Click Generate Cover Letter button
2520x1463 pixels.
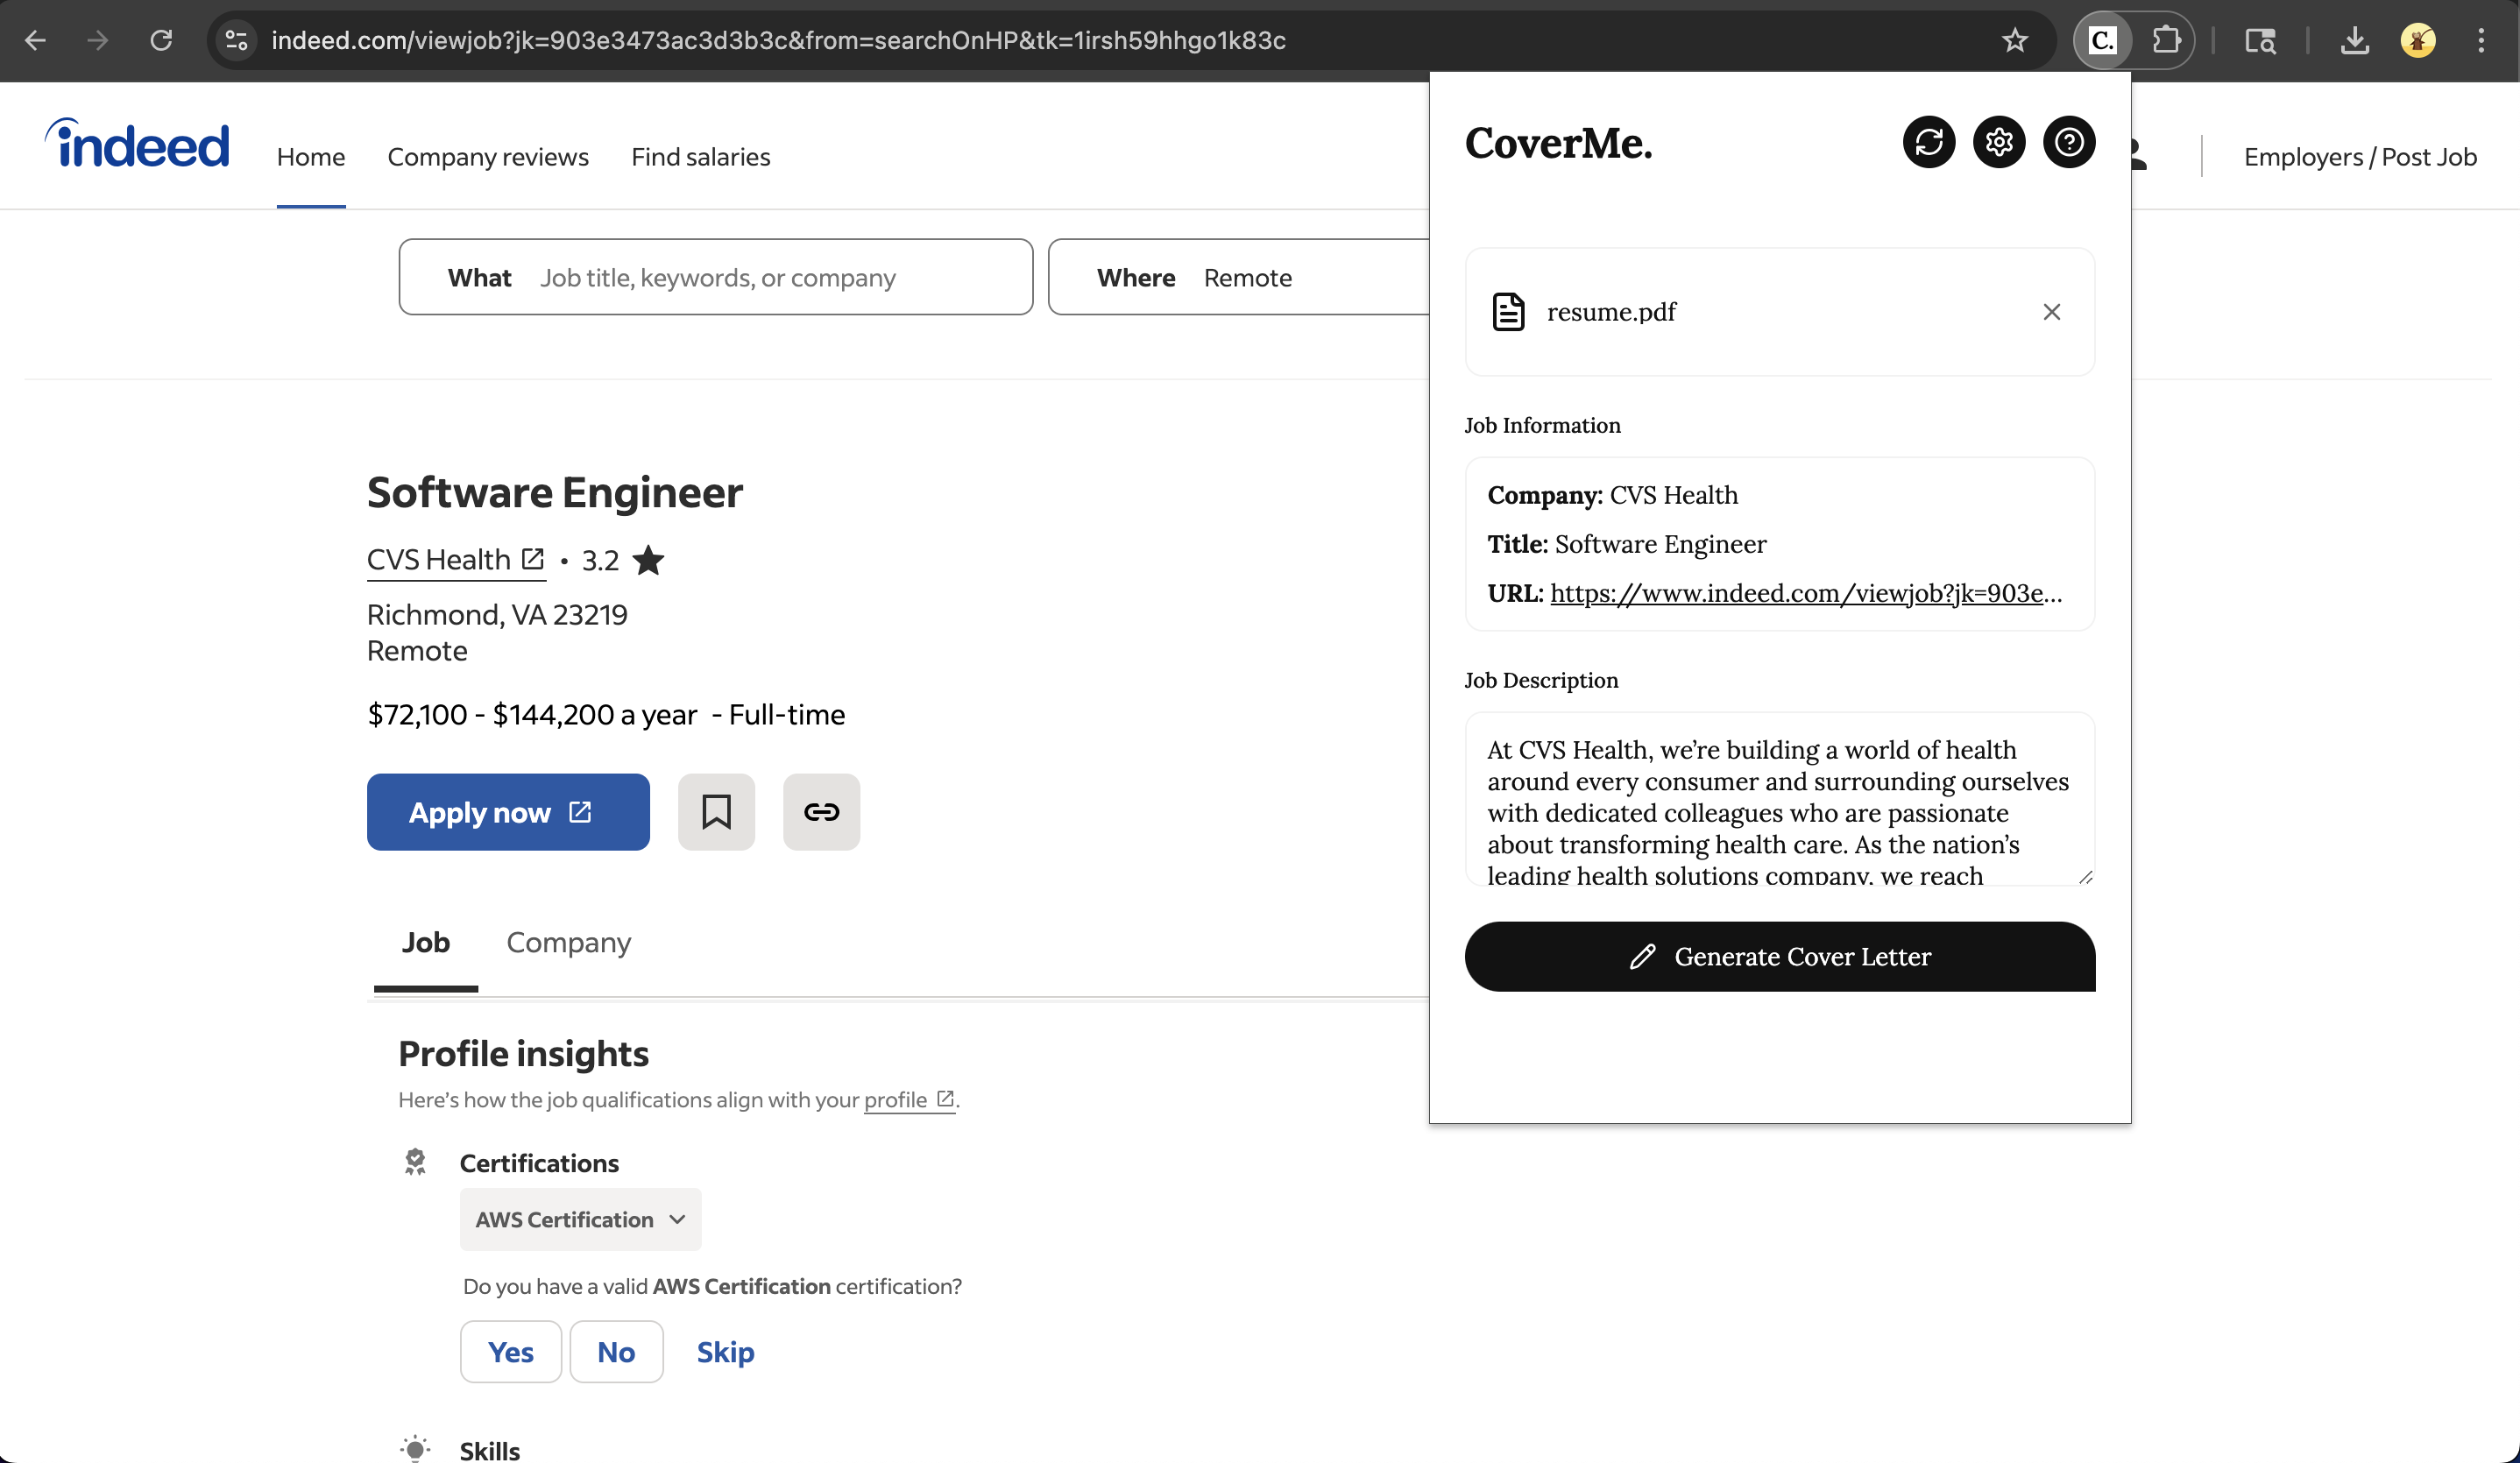click(1779, 956)
